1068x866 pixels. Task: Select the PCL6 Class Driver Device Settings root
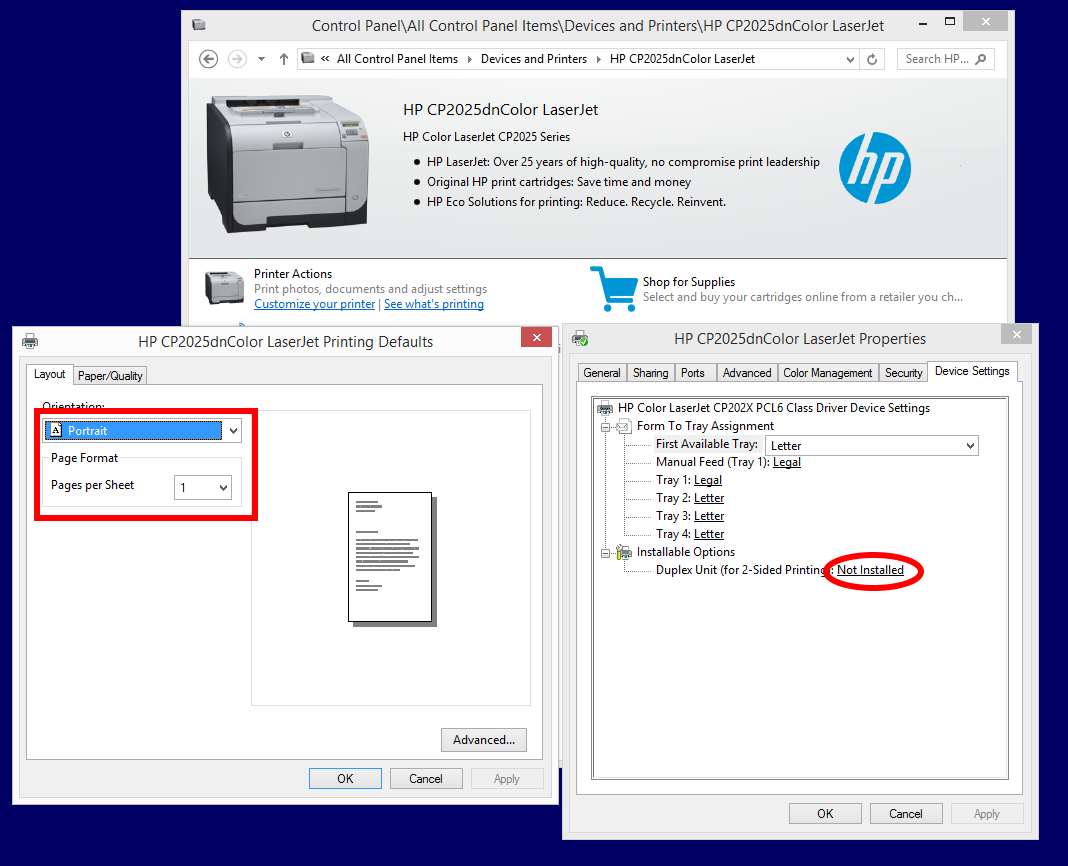(774, 407)
